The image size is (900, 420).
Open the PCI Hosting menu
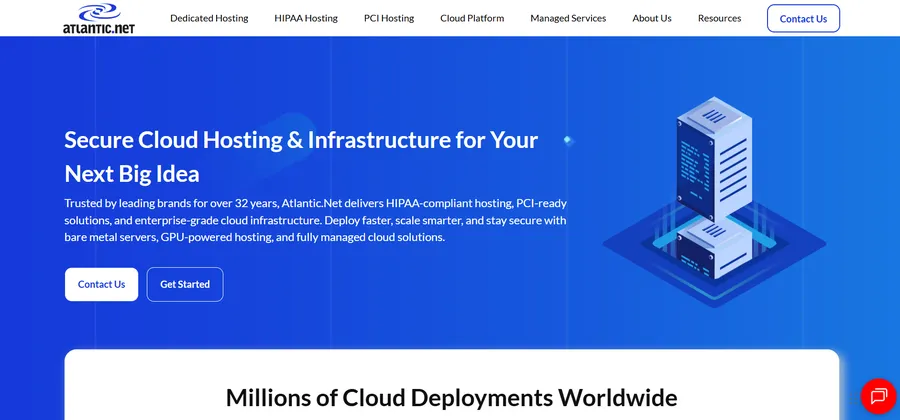click(x=389, y=18)
